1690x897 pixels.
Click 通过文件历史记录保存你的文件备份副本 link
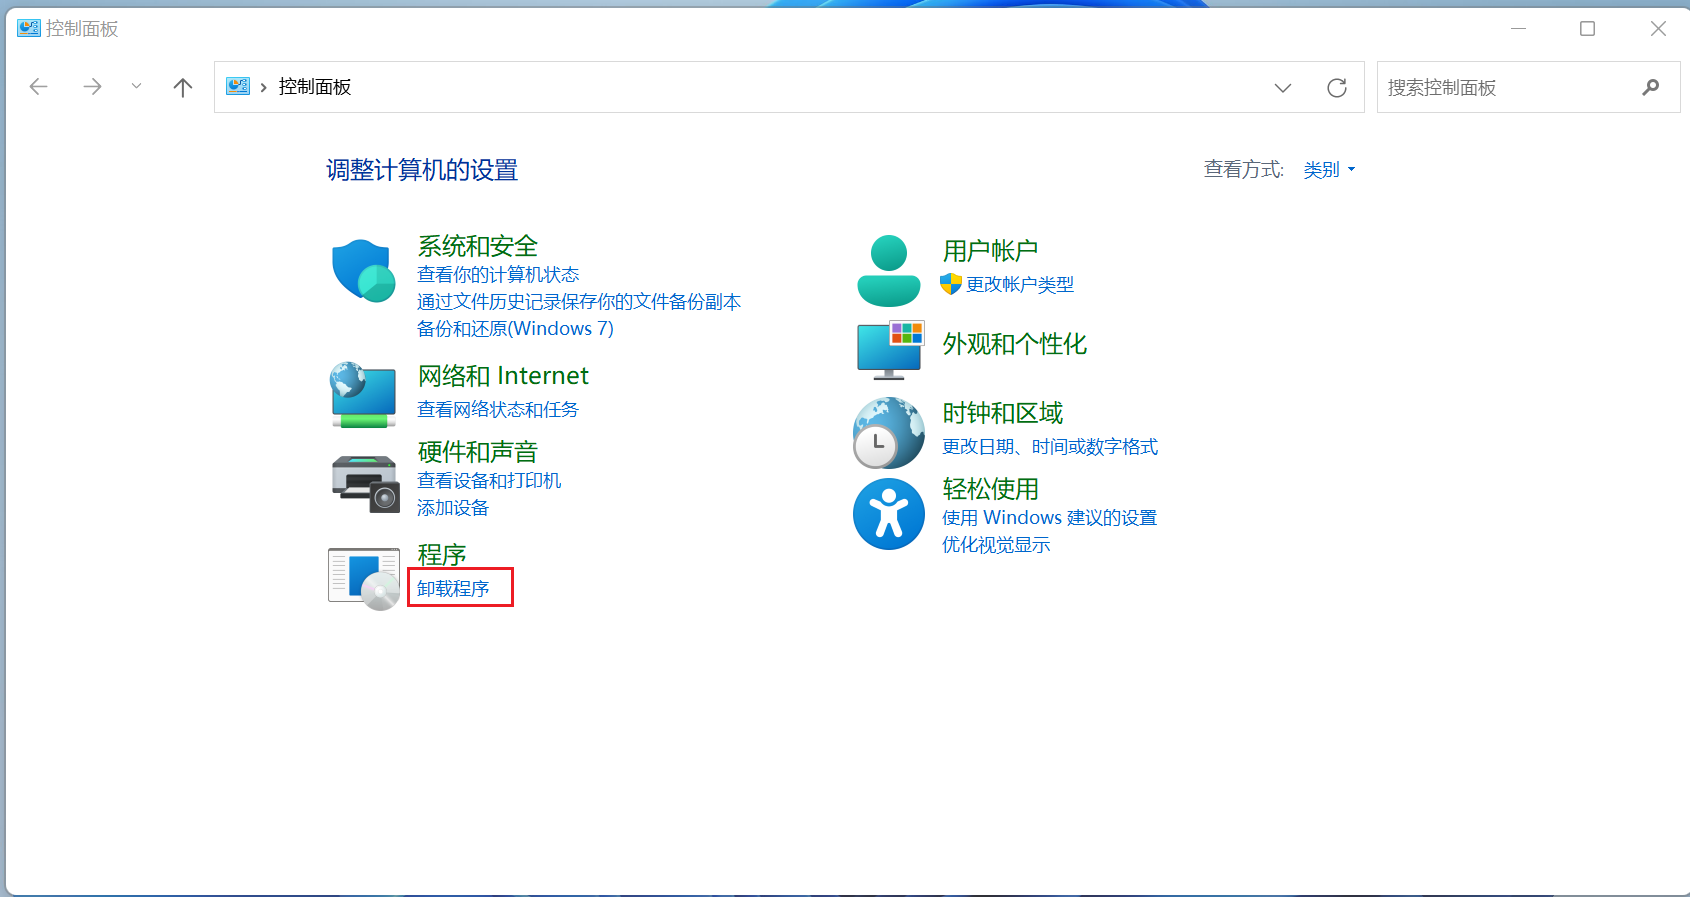tap(579, 301)
